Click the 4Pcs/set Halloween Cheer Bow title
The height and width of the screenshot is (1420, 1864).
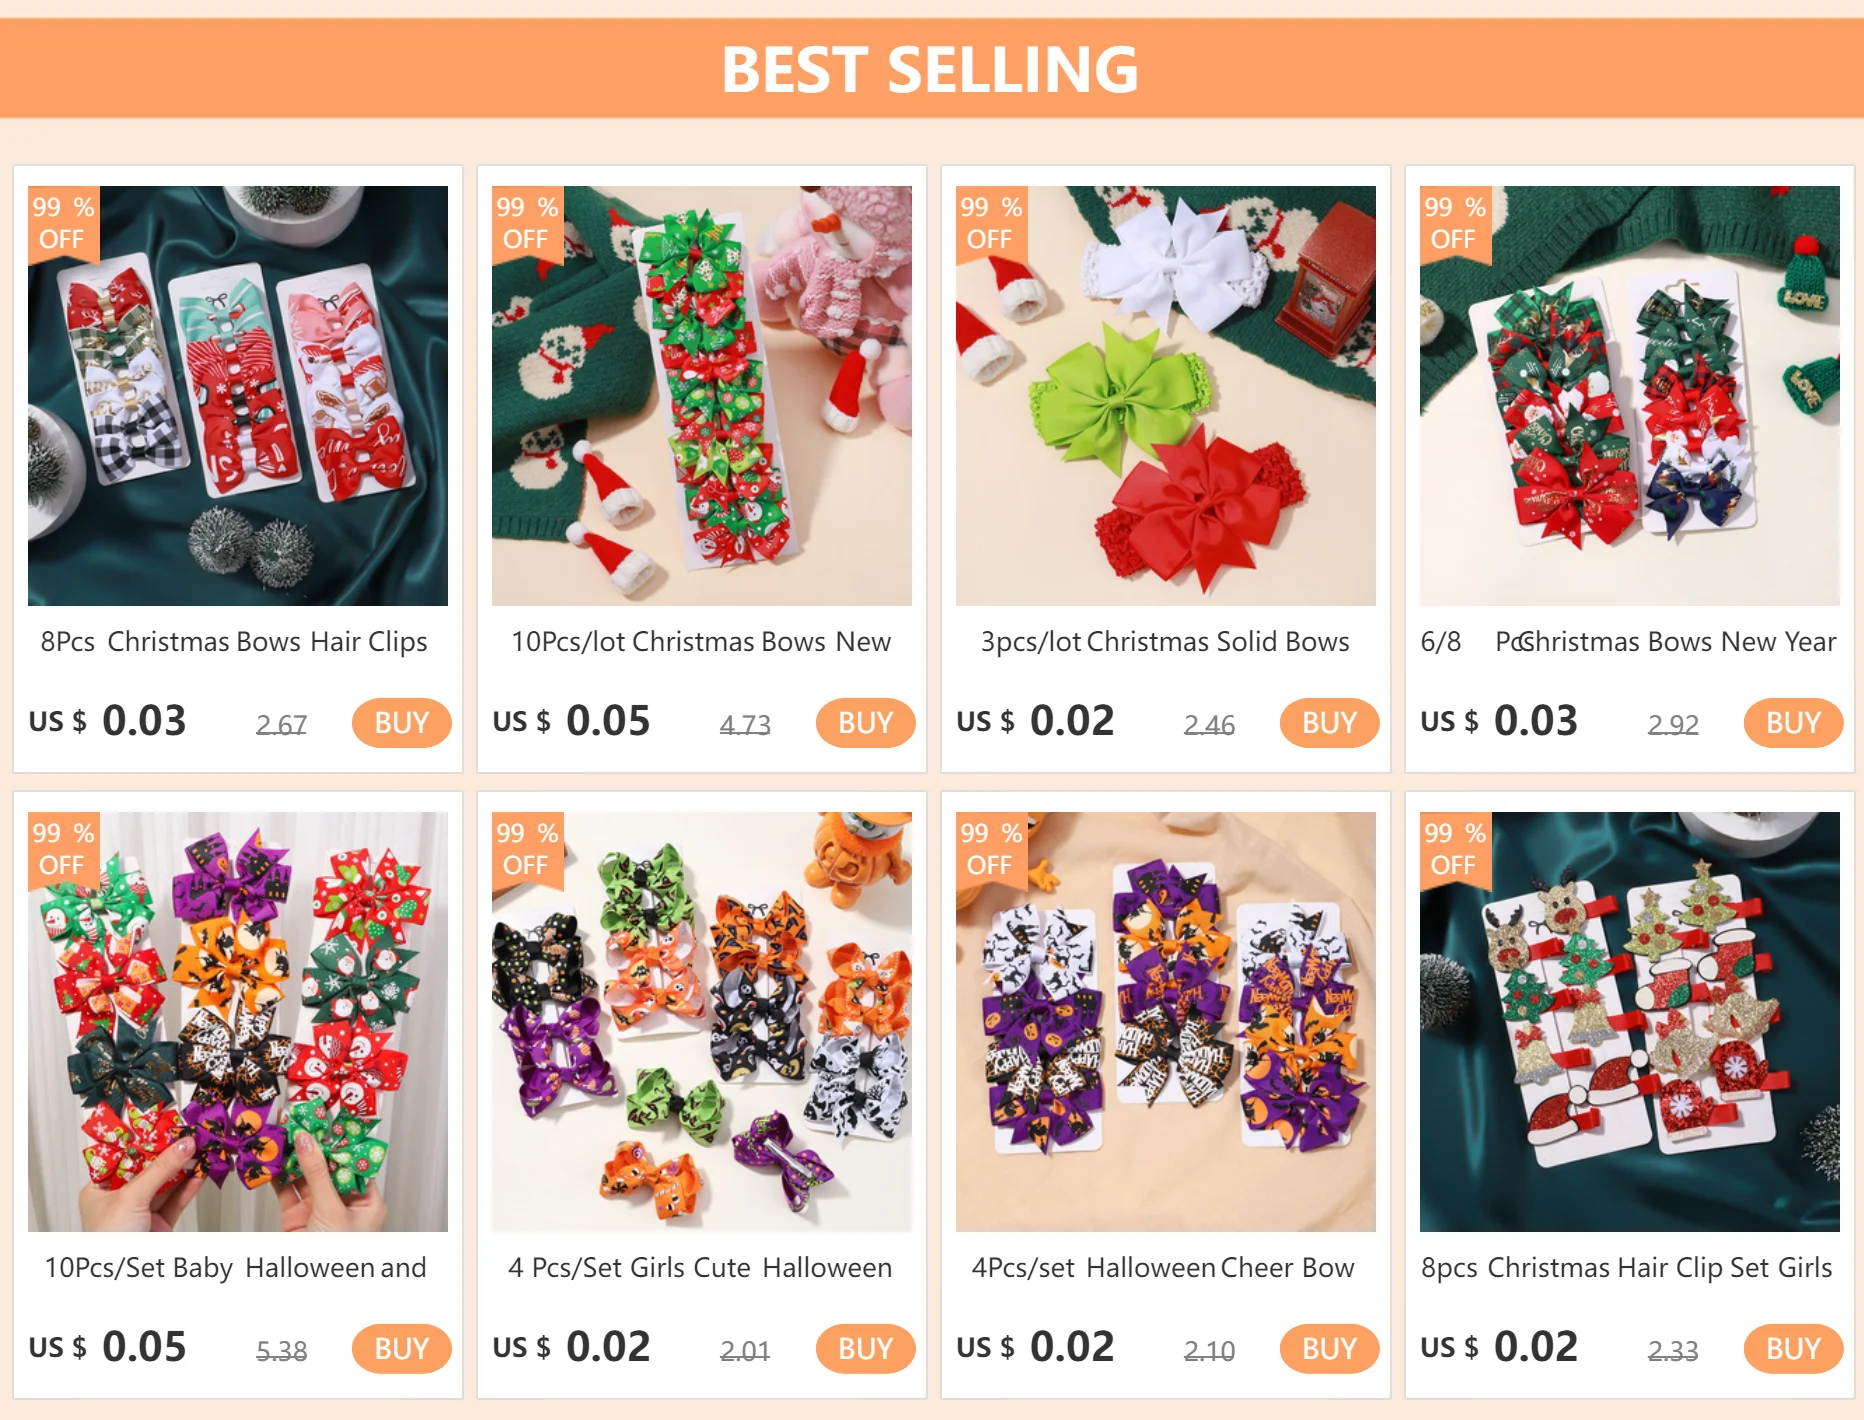[1163, 1268]
